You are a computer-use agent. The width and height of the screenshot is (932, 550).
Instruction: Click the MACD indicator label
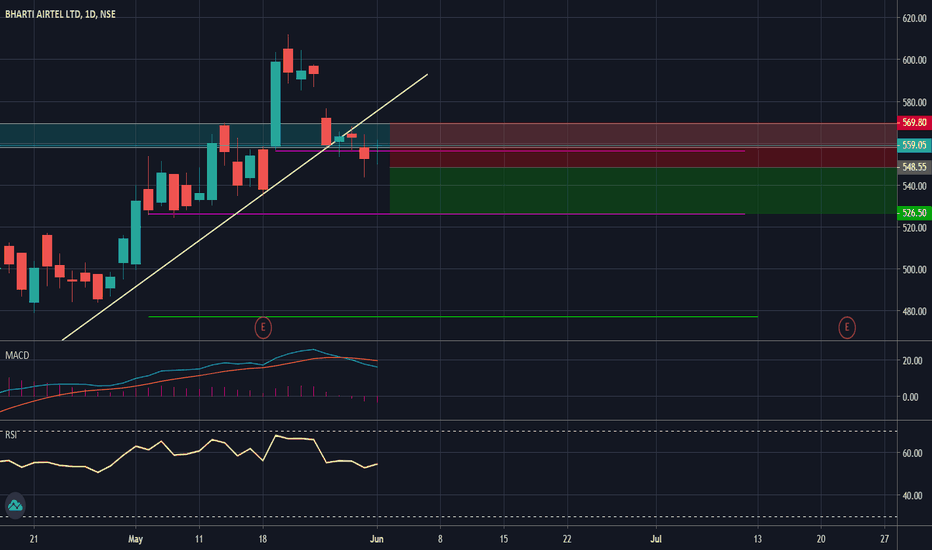pyautogui.click(x=17, y=356)
